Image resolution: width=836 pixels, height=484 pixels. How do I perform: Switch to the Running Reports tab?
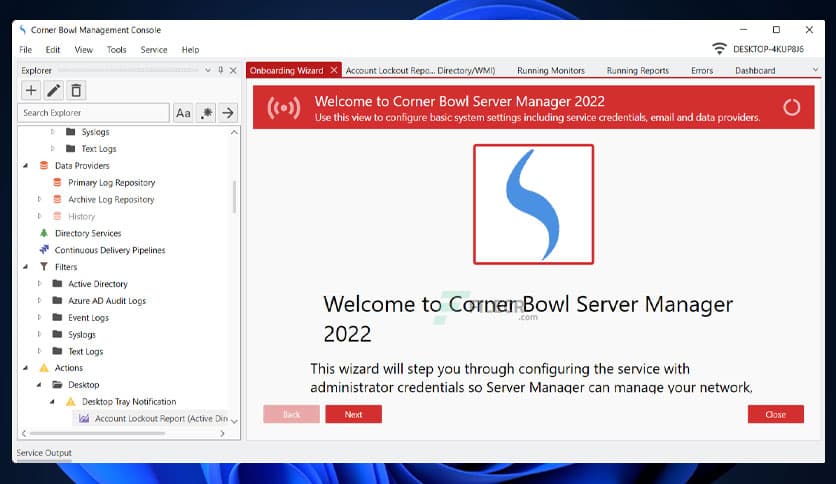638,70
